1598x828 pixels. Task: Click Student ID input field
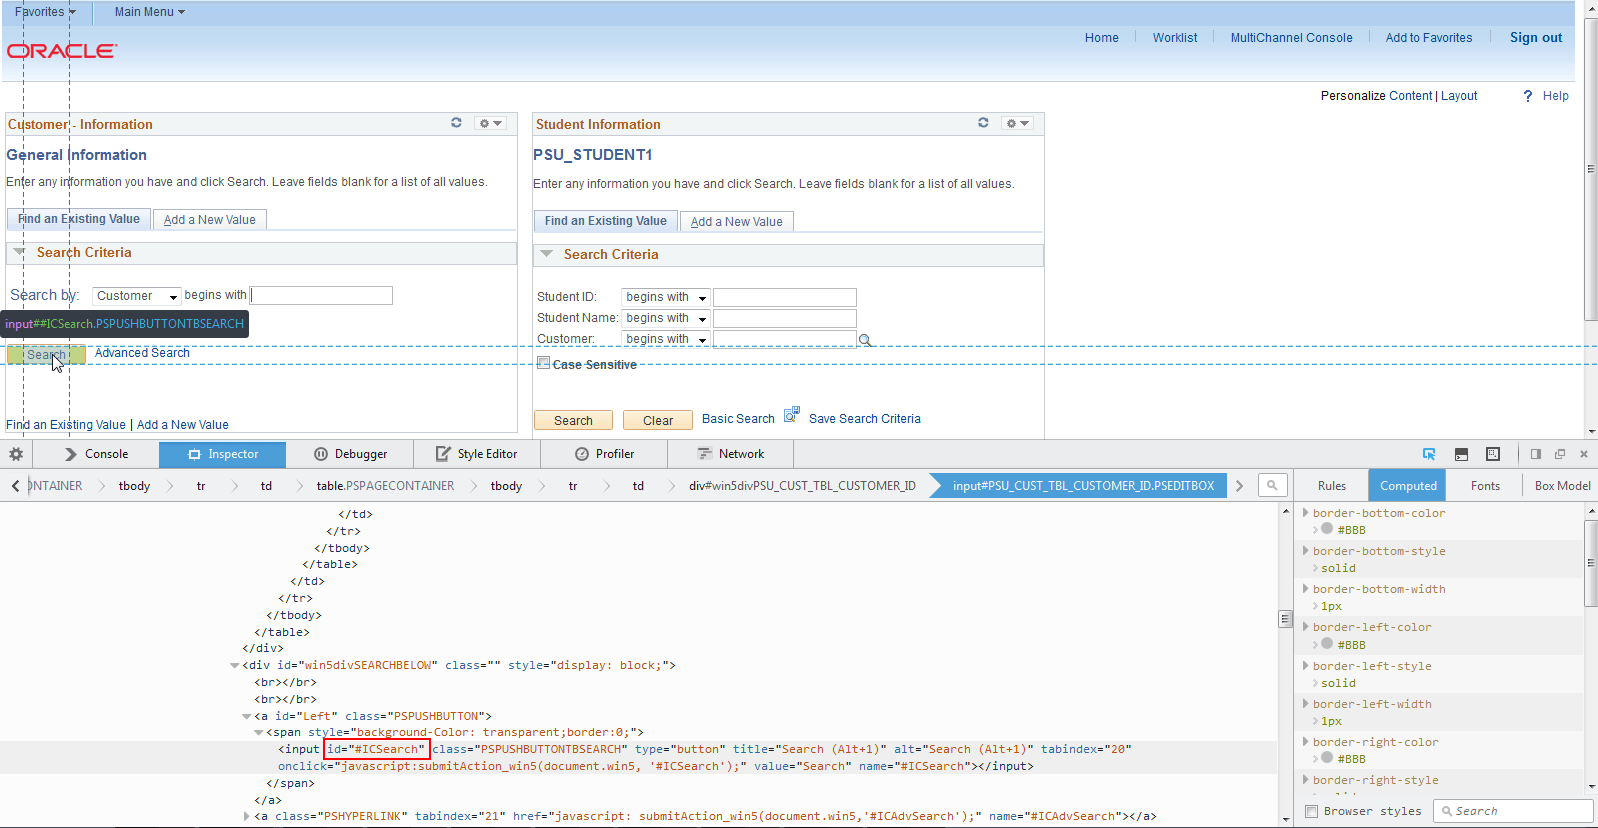(785, 297)
